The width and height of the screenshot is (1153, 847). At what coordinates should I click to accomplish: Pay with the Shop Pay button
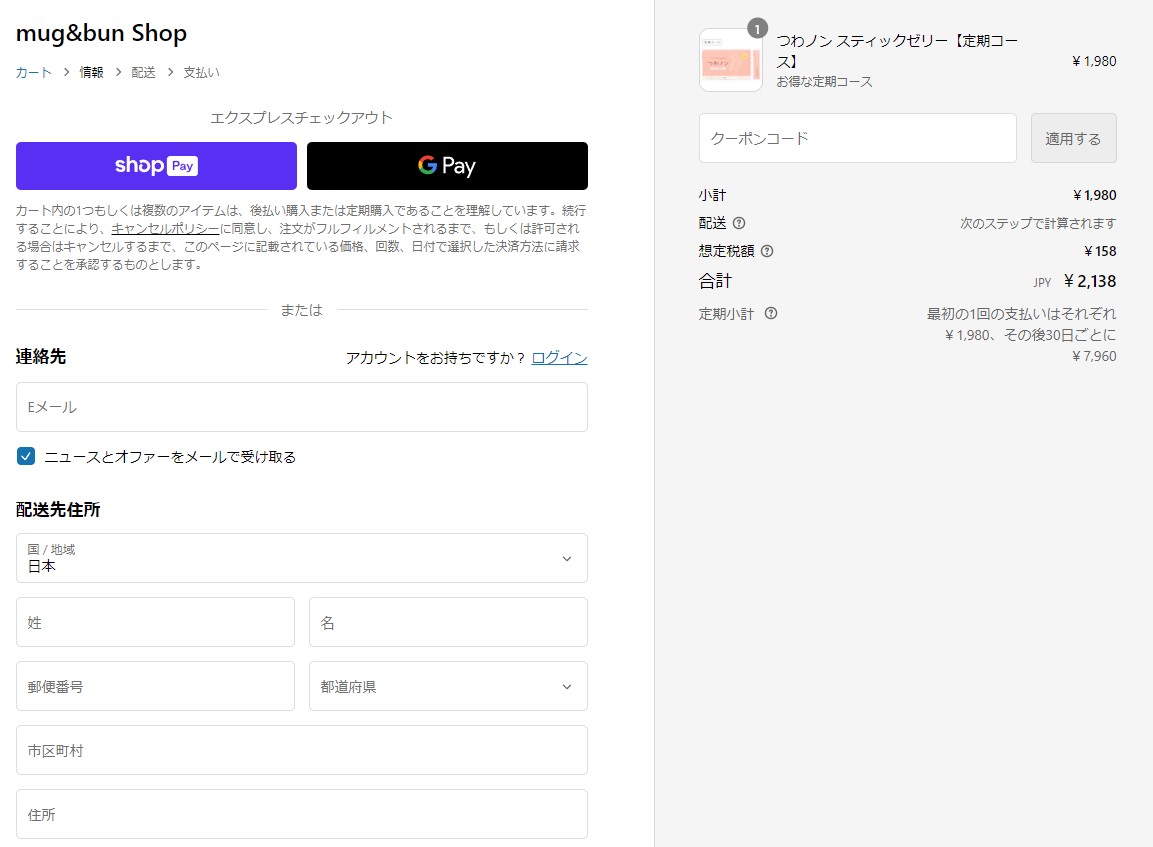pyautogui.click(x=156, y=166)
